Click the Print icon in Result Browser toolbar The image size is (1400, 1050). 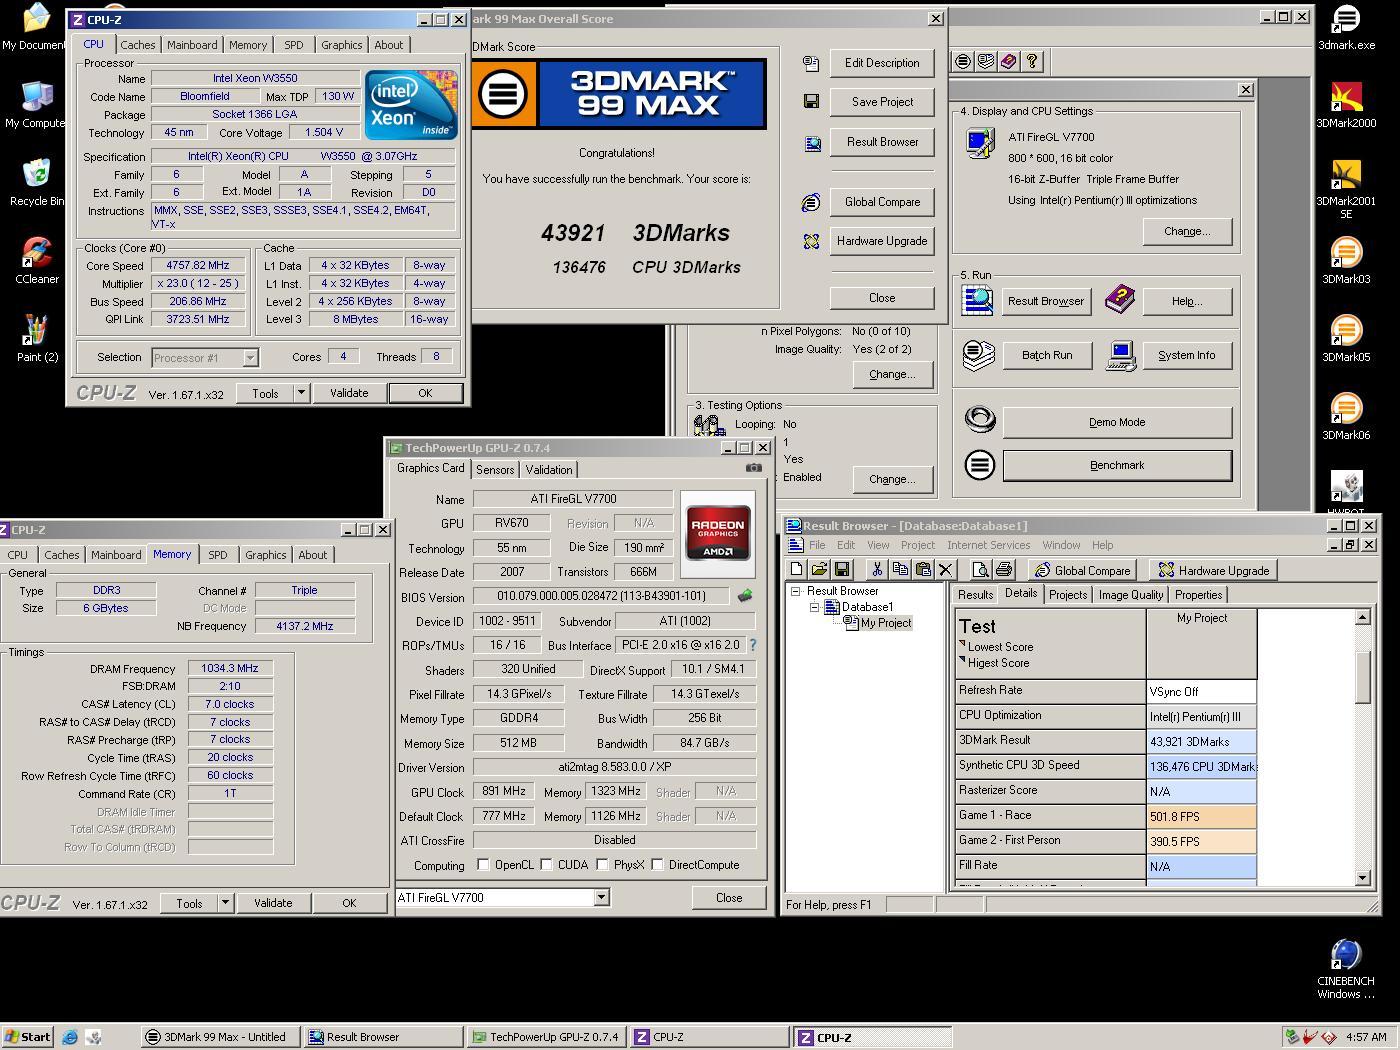coord(1004,570)
